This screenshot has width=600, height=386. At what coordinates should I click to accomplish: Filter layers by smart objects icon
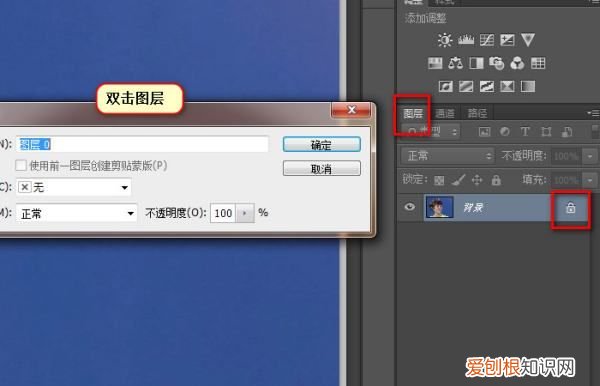coord(567,132)
